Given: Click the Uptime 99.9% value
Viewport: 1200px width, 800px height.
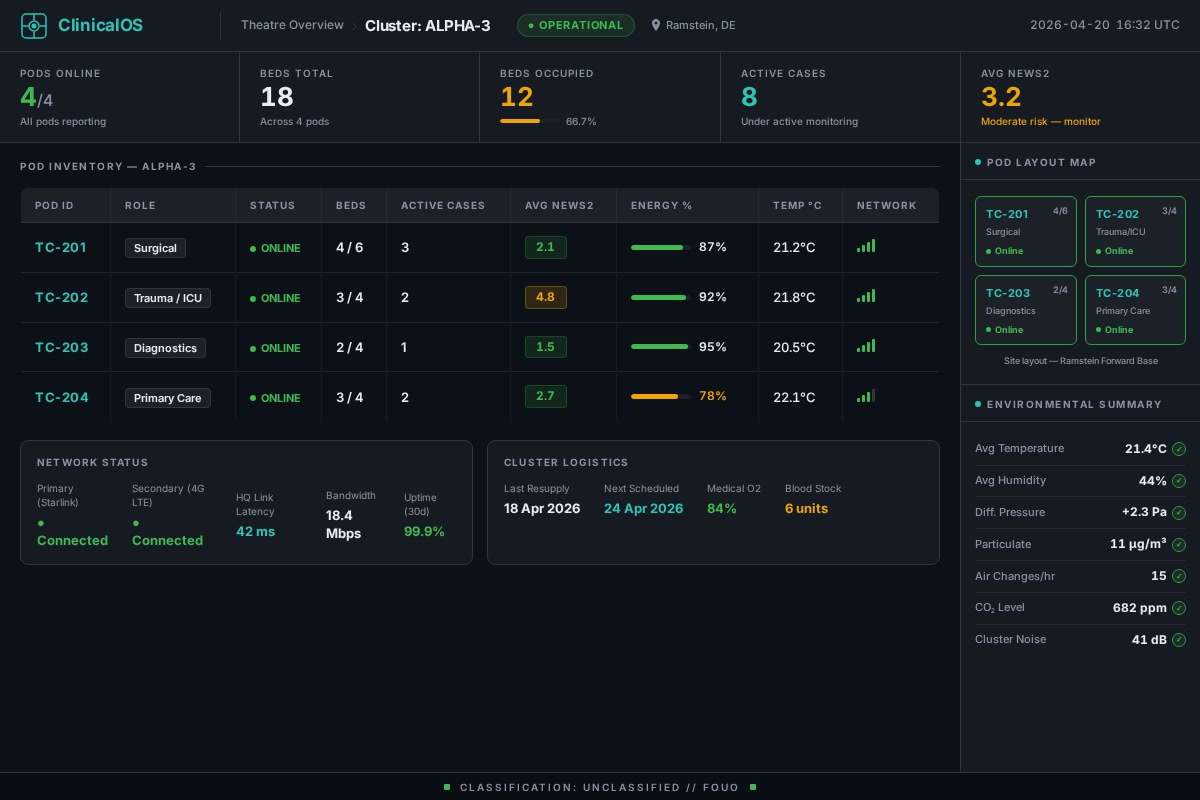Looking at the screenshot, I should pos(424,532).
